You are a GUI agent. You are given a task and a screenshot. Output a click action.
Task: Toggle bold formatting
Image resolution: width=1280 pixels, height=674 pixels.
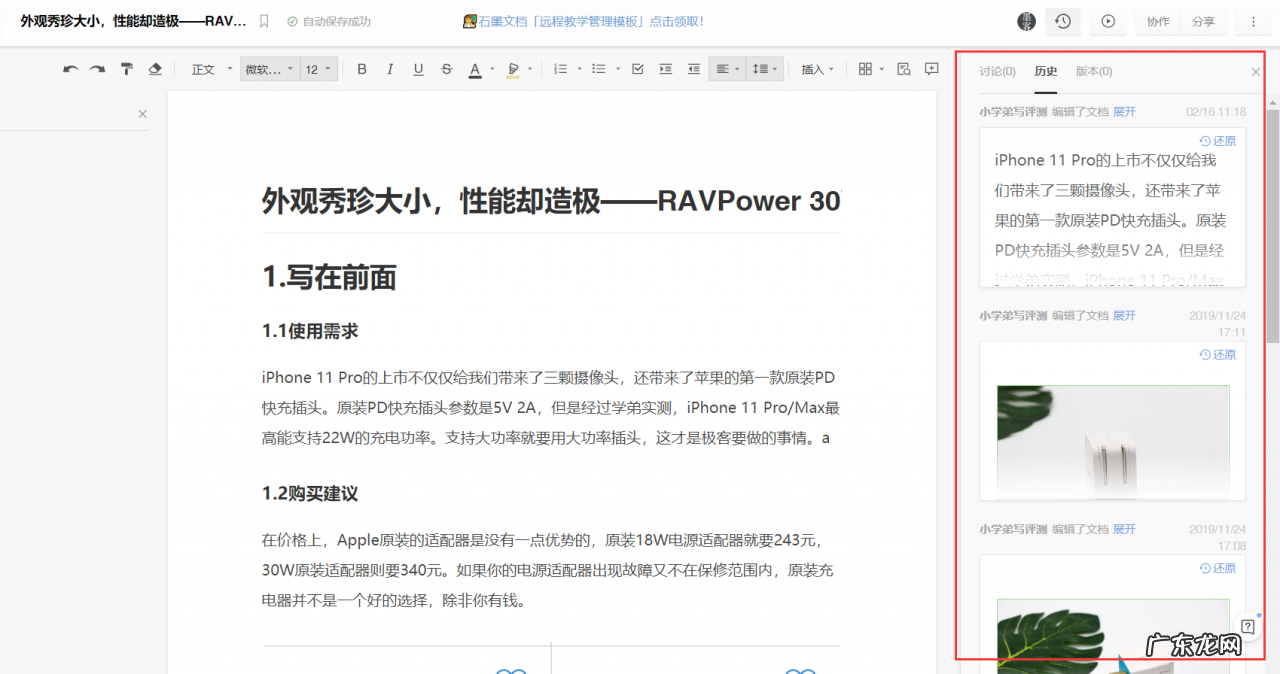(x=361, y=68)
